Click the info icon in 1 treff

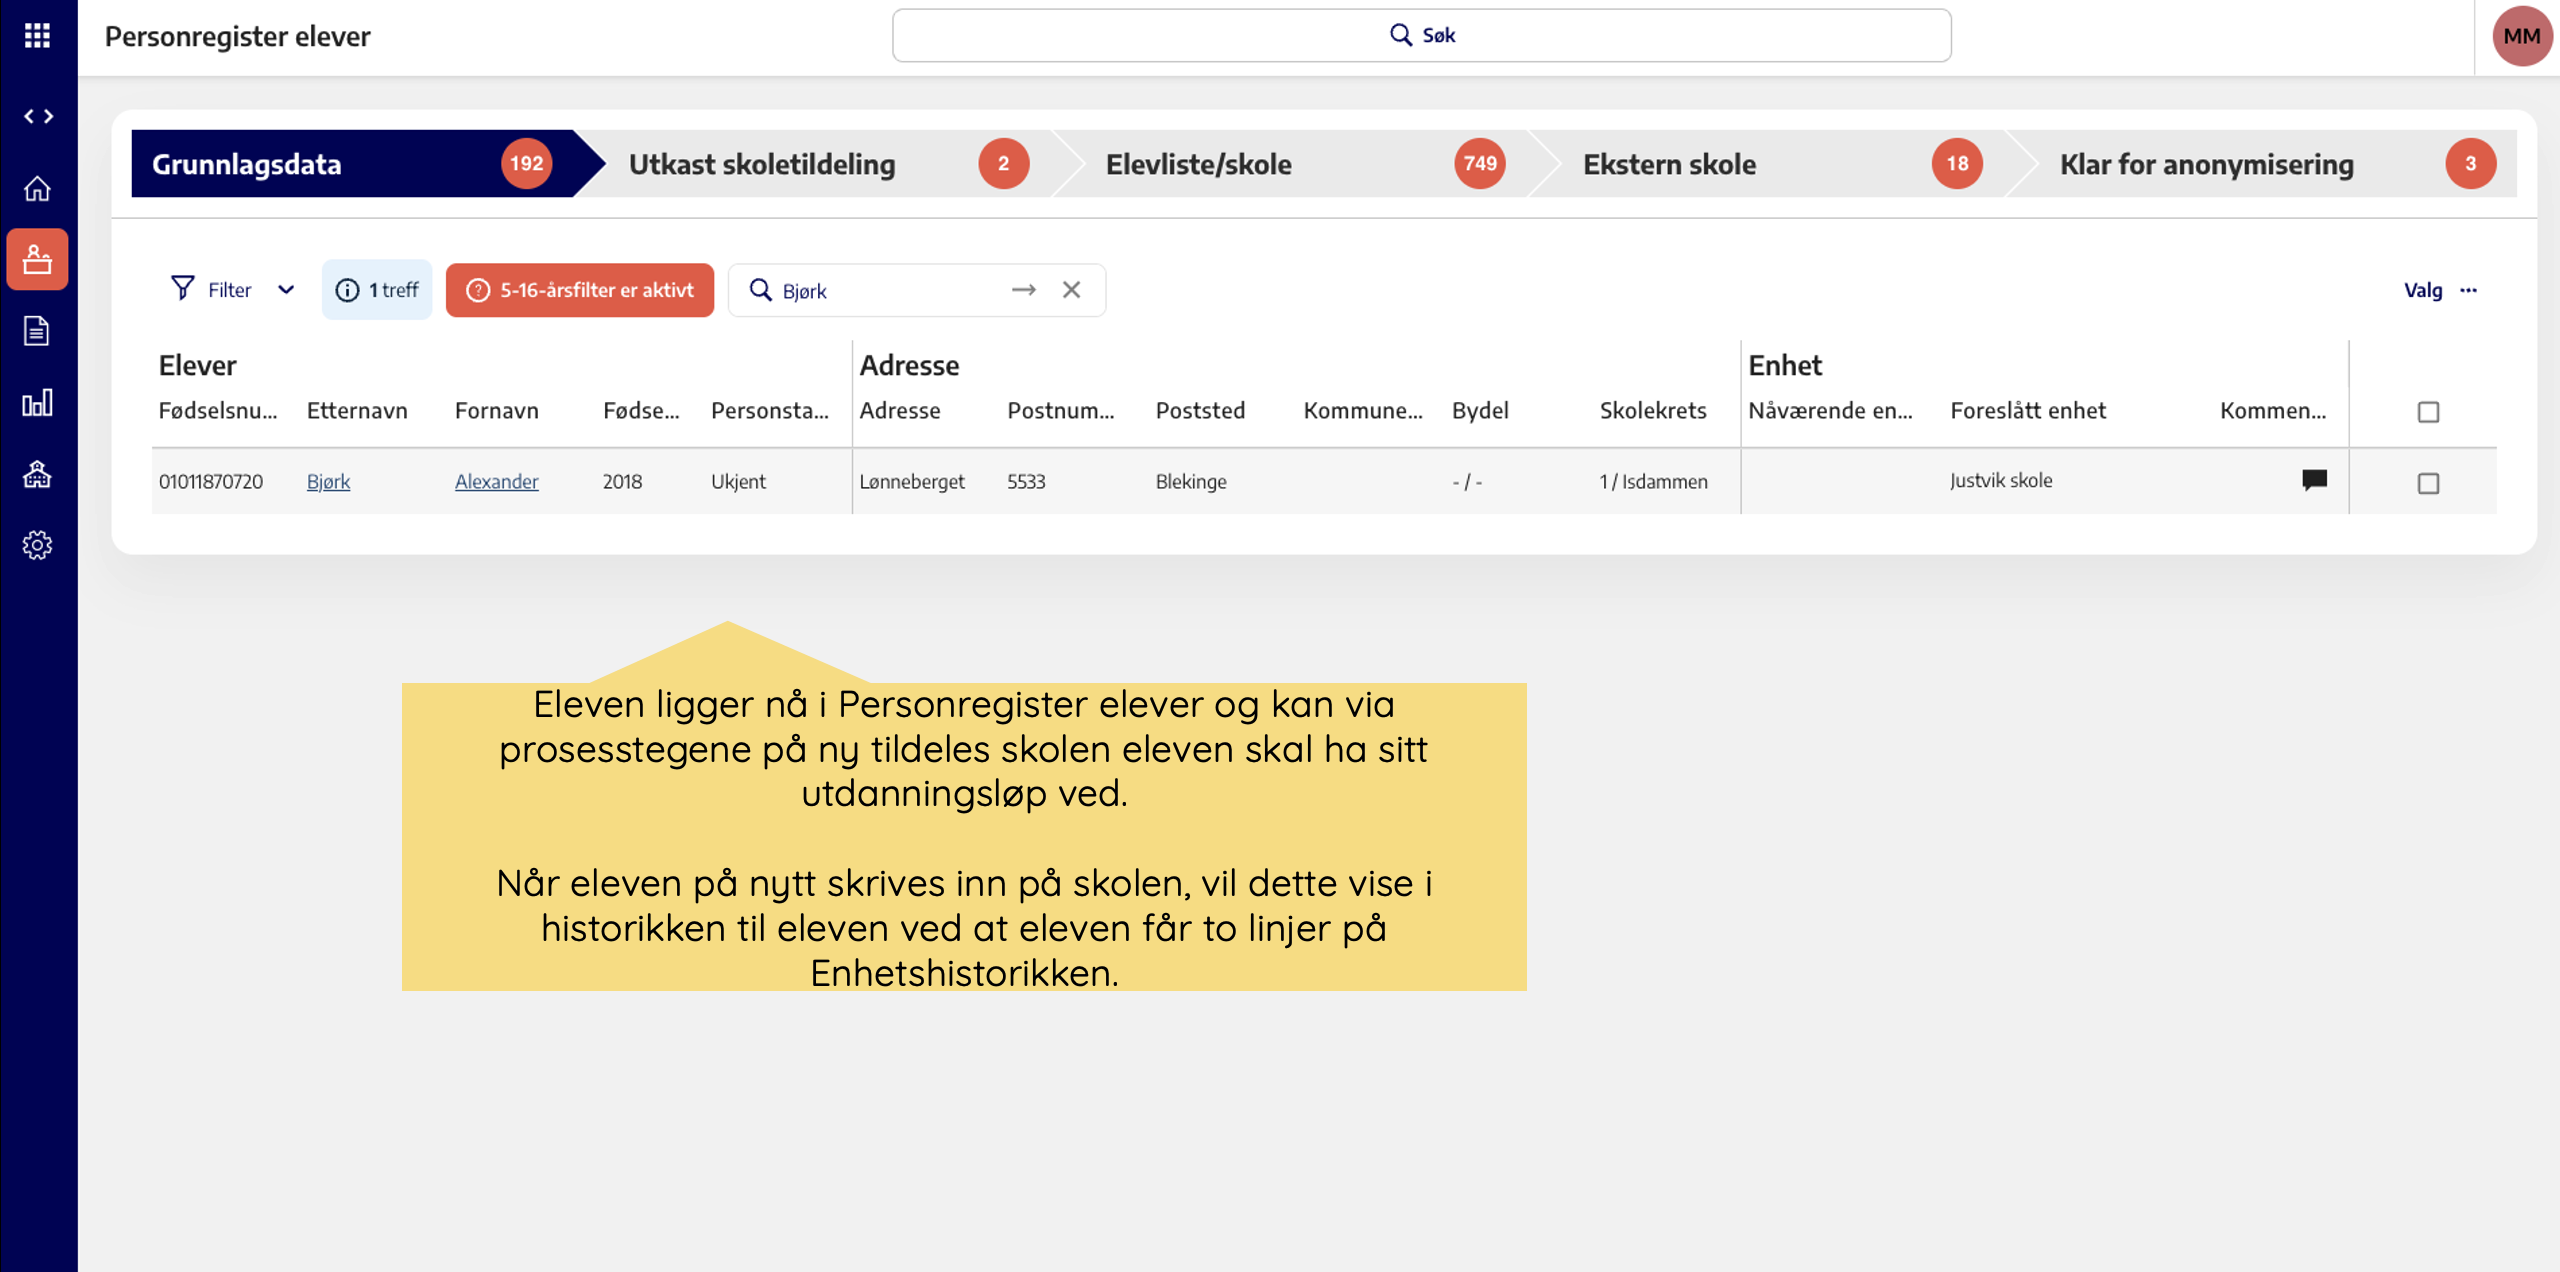click(347, 290)
